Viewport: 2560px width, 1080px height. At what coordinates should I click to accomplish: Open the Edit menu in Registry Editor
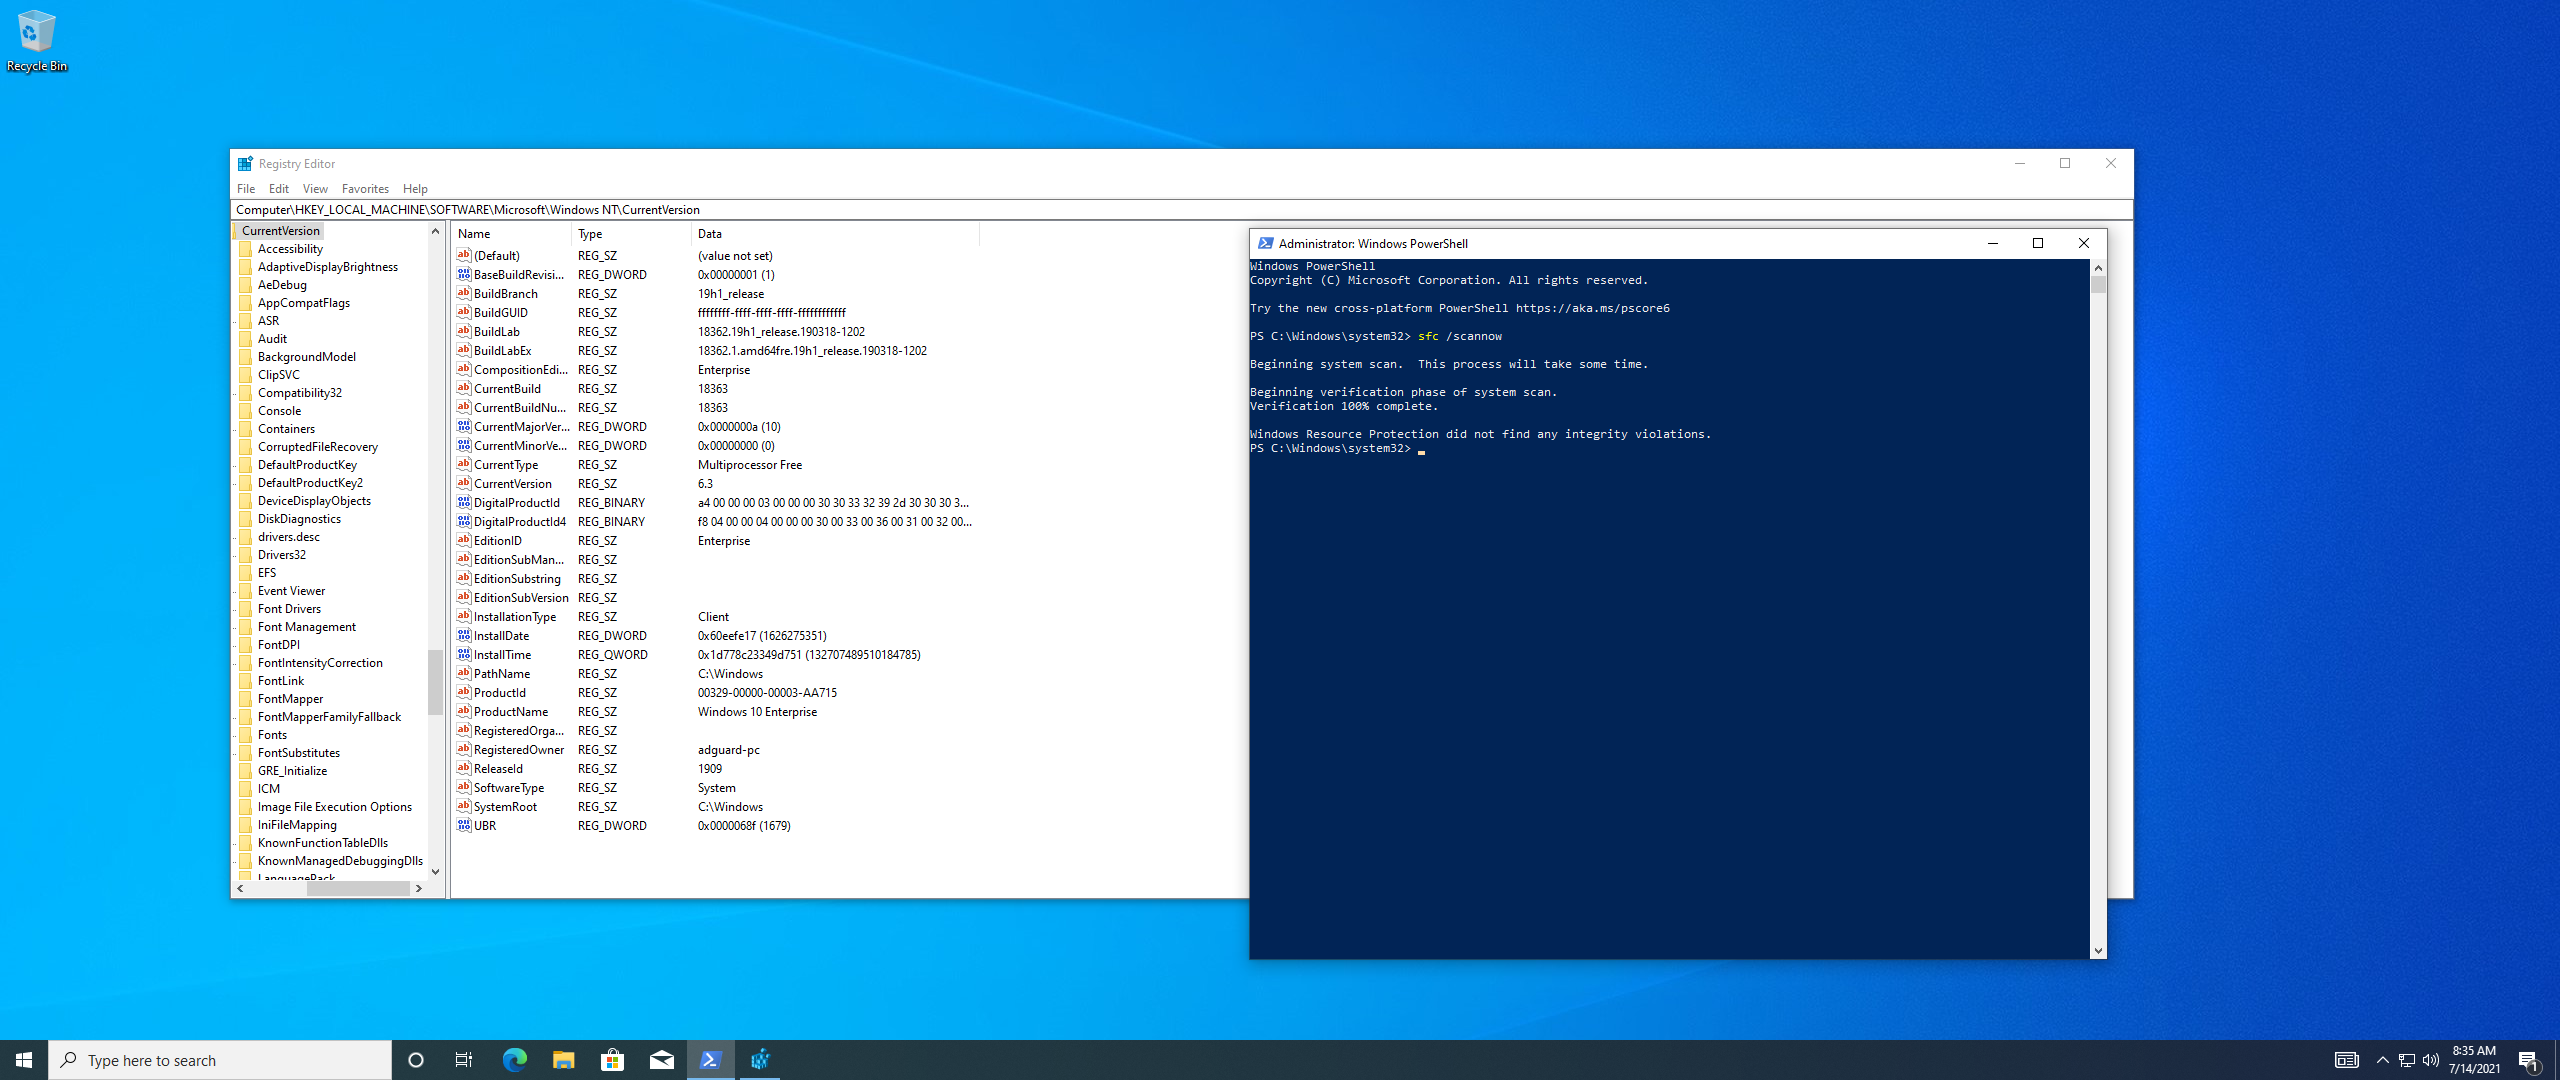(279, 189)
